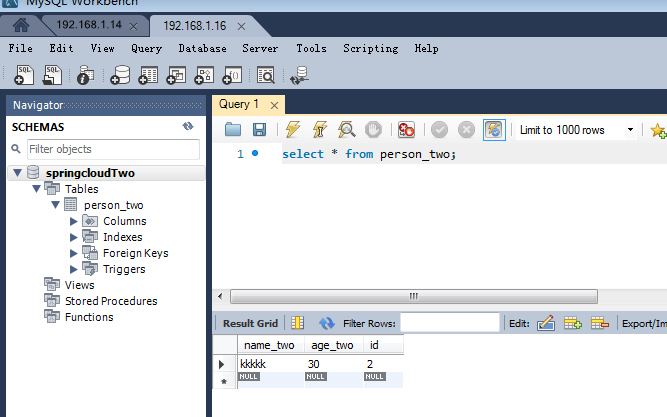Expand the Indexes node

click(74, 237)
